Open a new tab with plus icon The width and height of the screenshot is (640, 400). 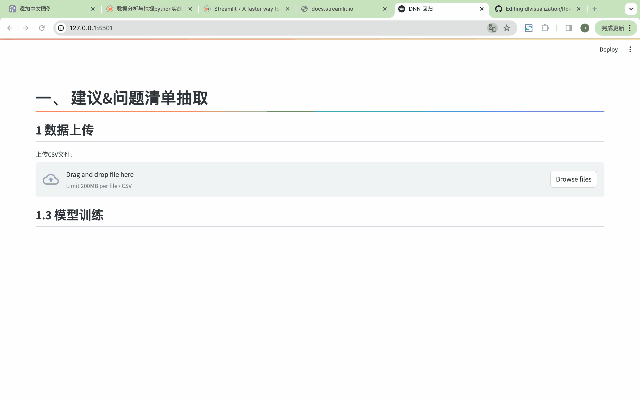click(595, 9)
